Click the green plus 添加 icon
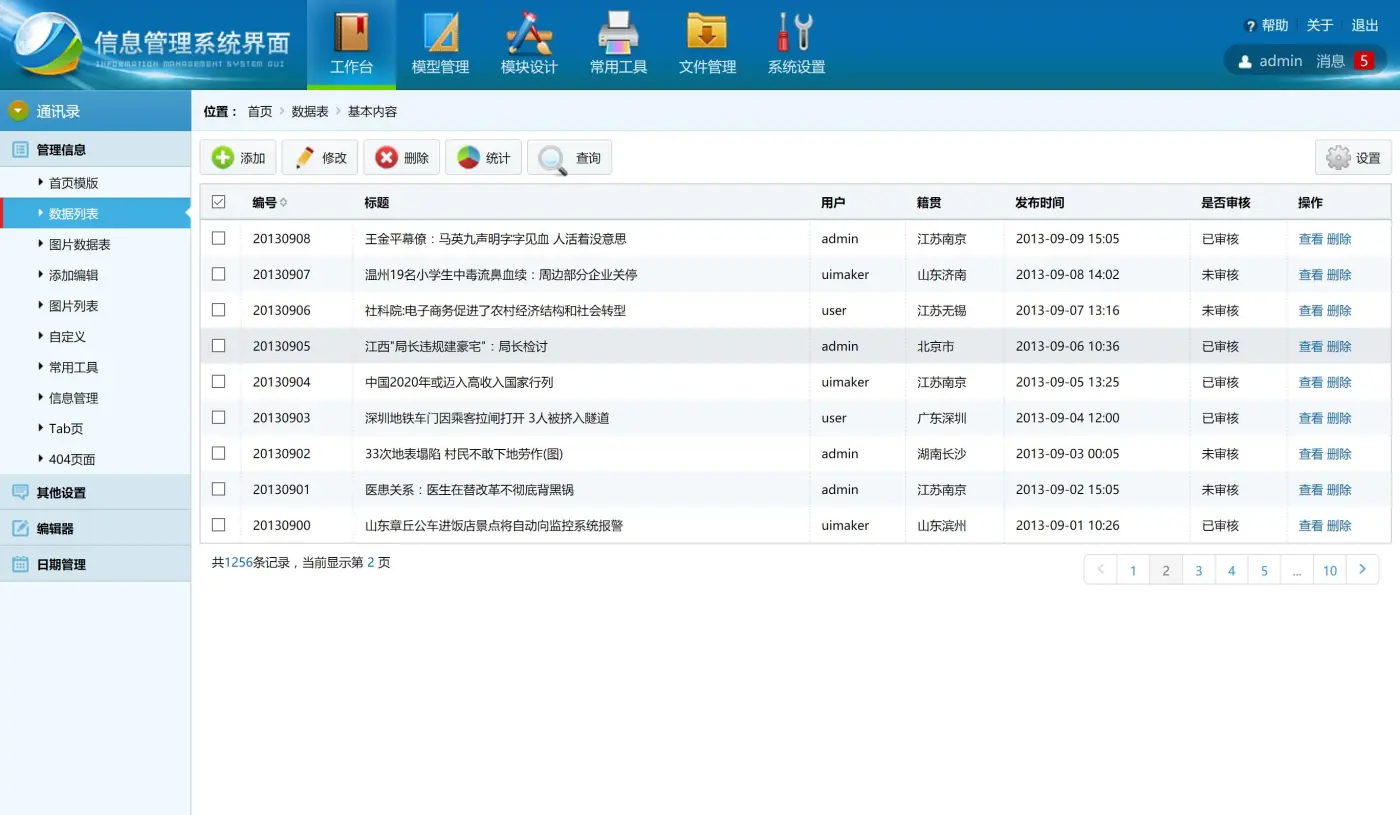Image resolution: width=1400 pixels, height=815 pixels. coord(223,158)
